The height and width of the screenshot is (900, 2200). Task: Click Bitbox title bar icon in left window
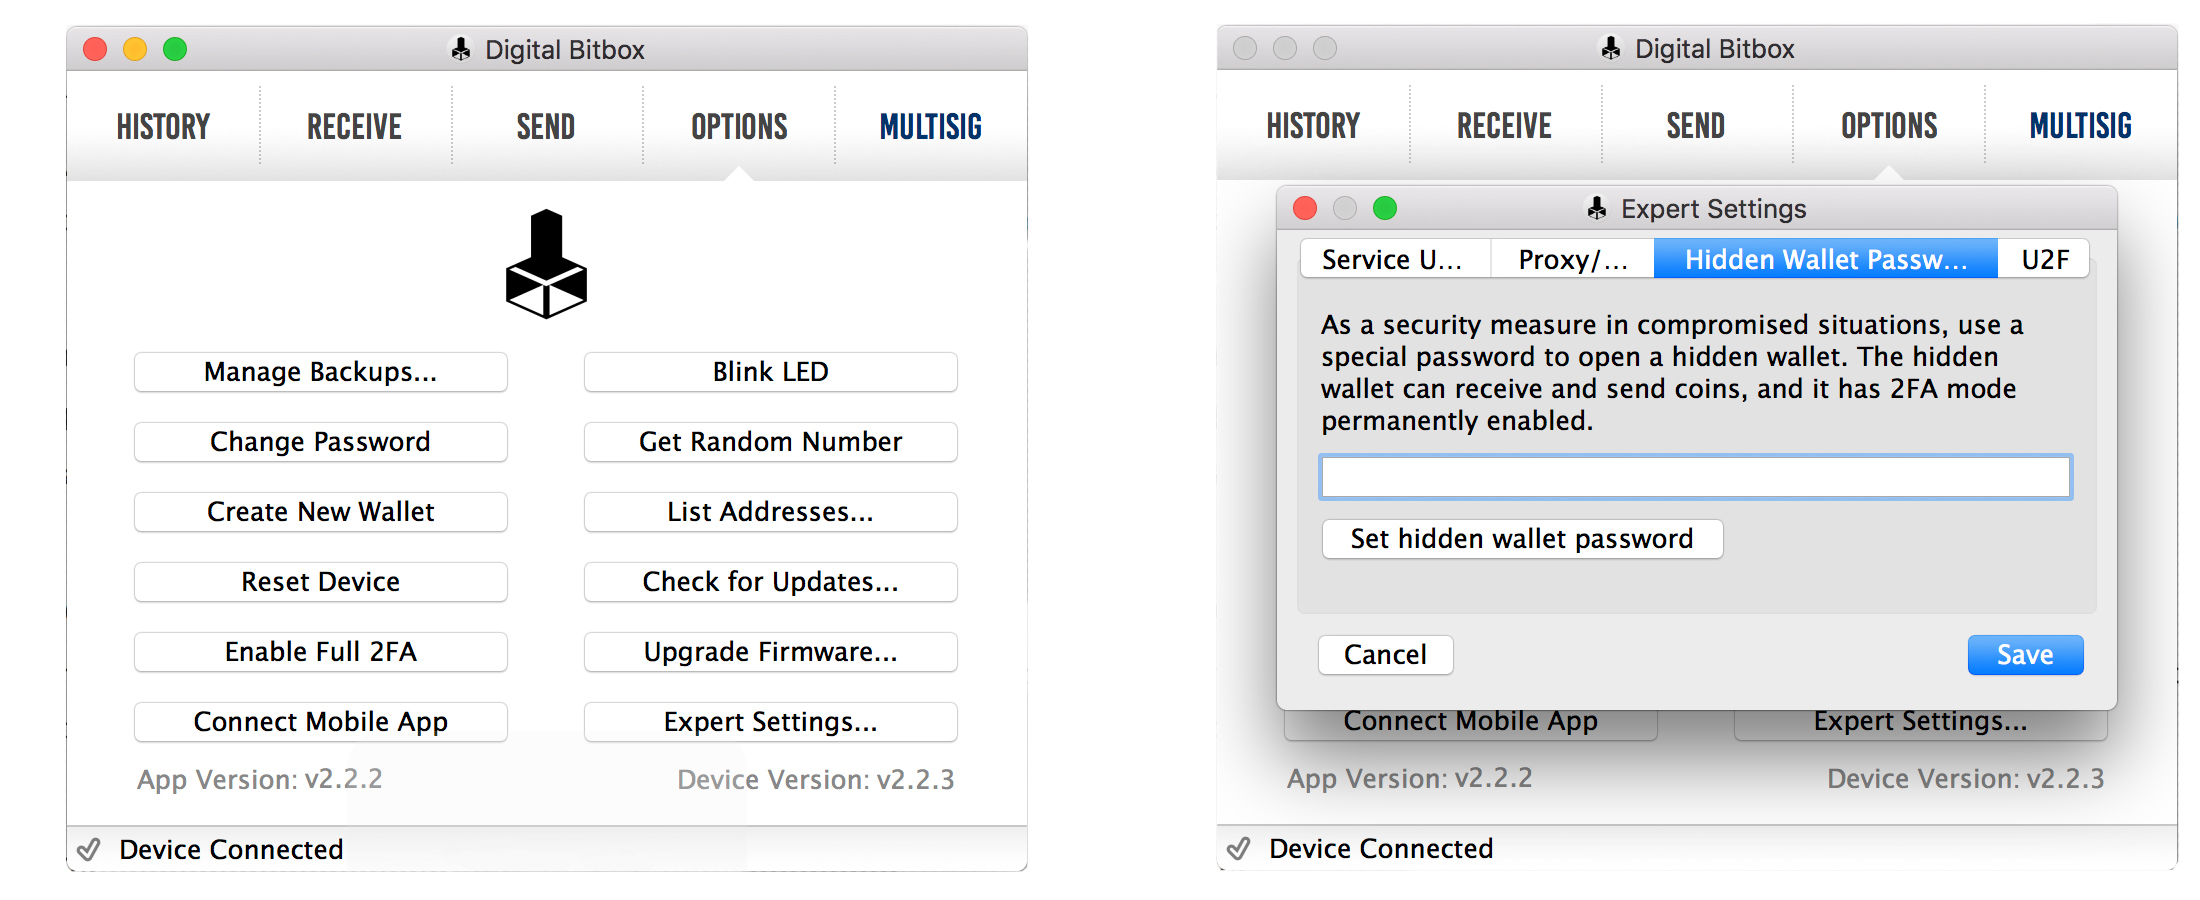coord(461,49)
